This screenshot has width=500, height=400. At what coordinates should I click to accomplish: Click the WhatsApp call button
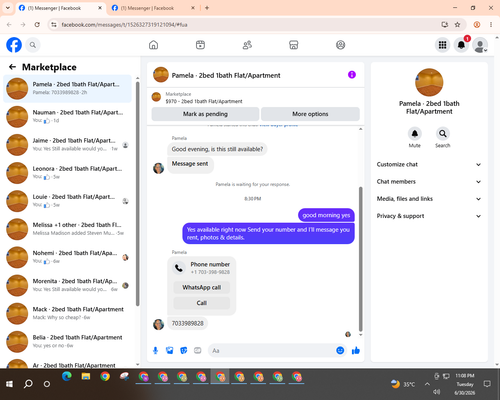pyautogui.click(x=202, y=287)
